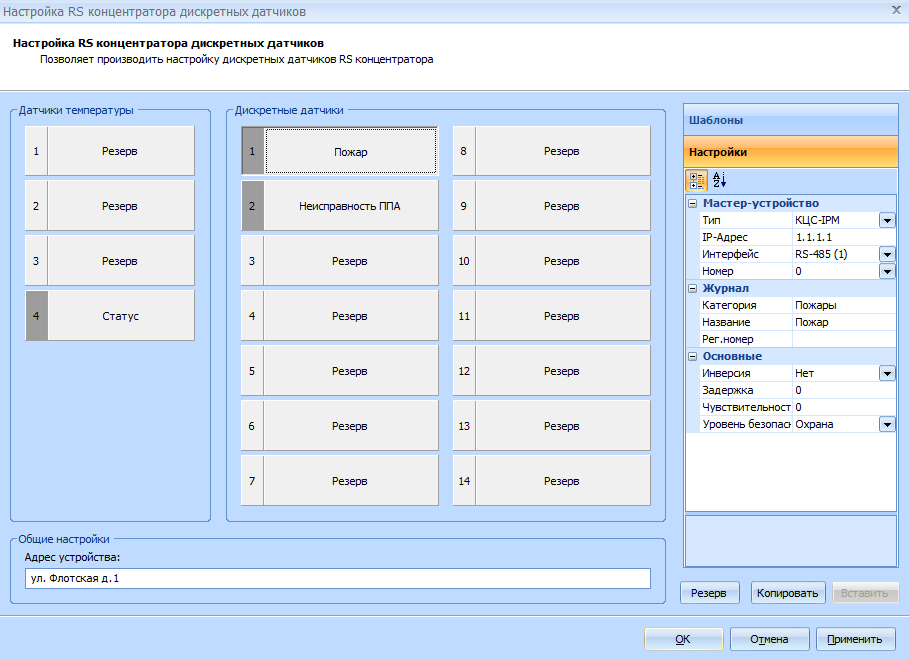Click the Адрес устройства text field
The image size is (909, 660).
pyautogui.click(x=337, y=579)
